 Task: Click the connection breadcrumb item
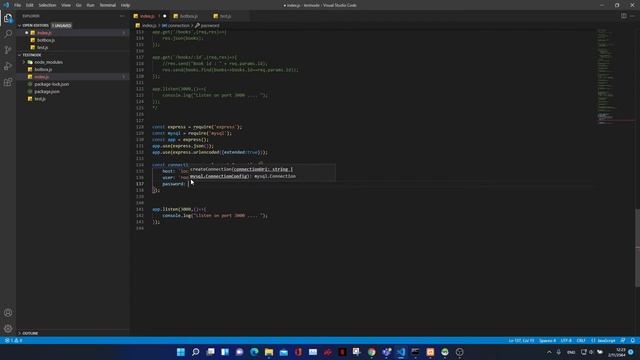click(176, 25)
